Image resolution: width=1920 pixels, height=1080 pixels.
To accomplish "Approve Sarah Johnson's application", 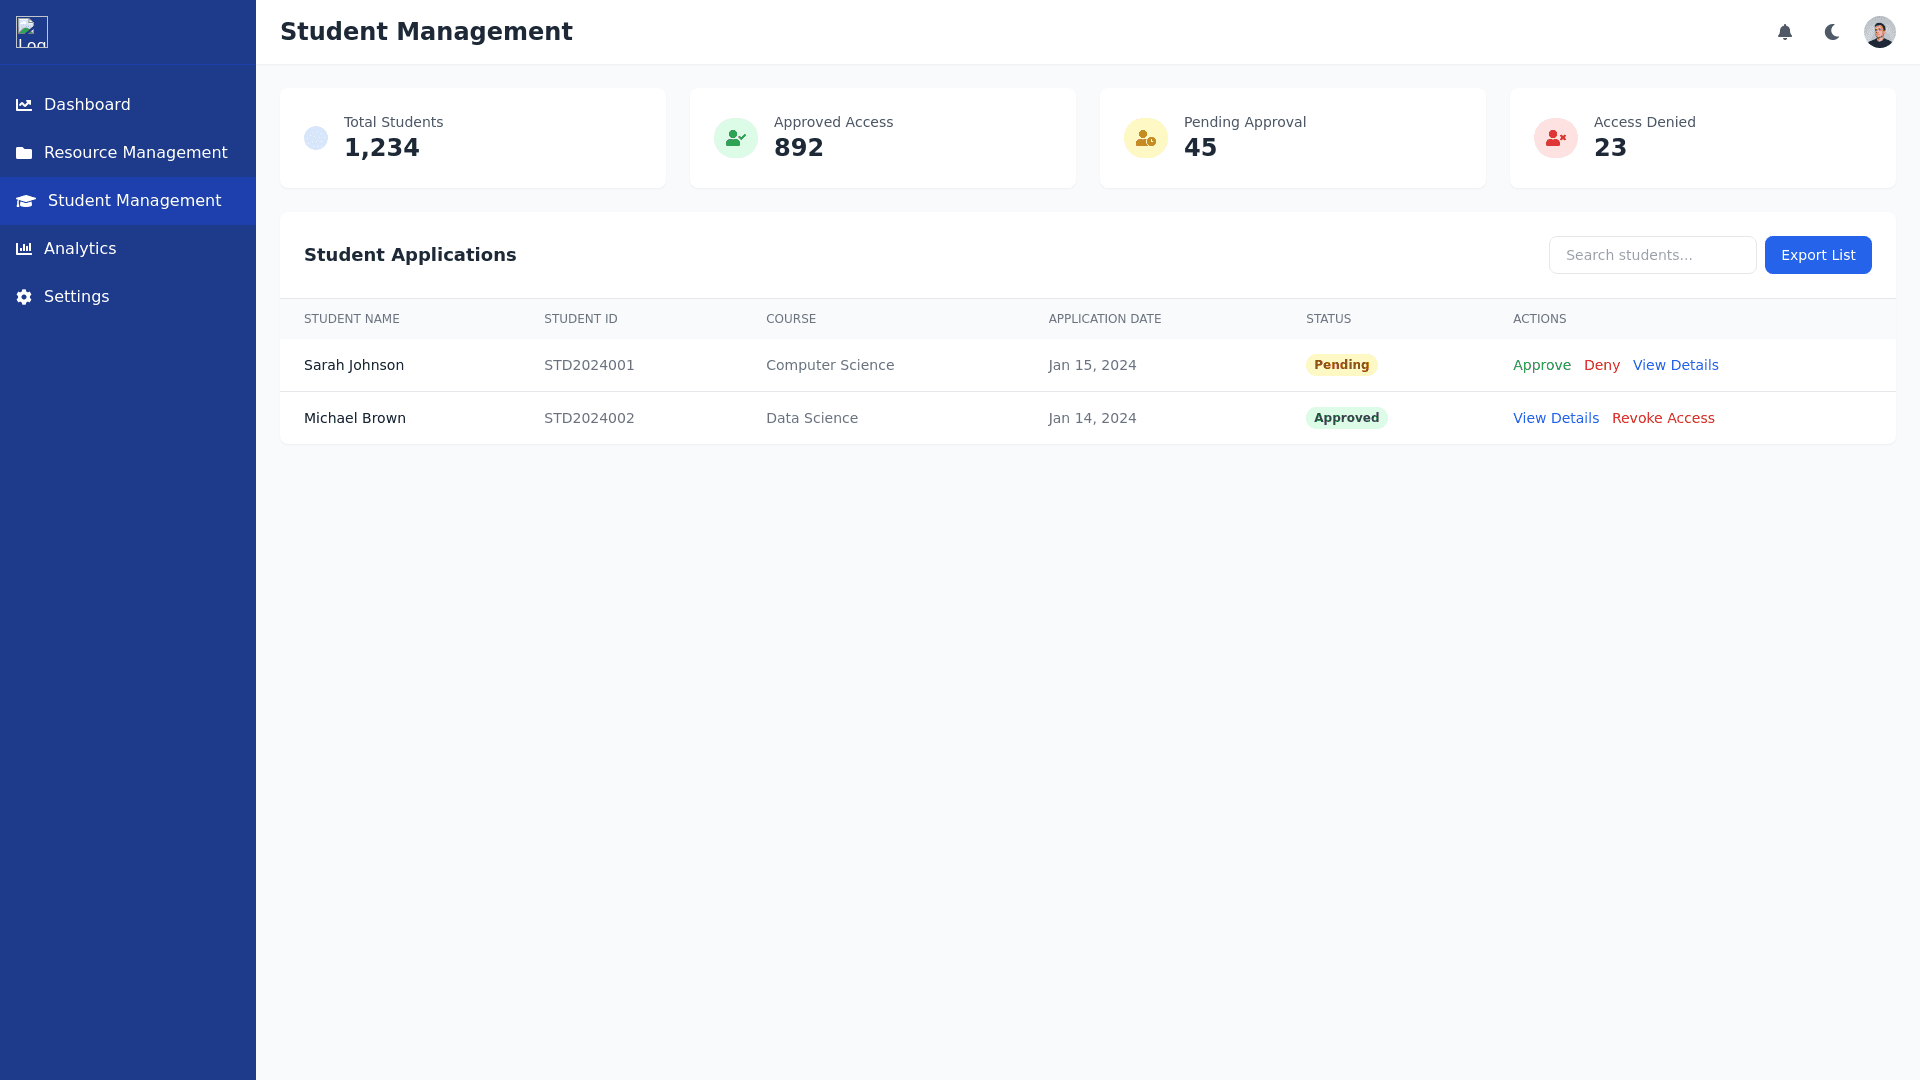I will pyautogui.click(x=1542, y=365).
